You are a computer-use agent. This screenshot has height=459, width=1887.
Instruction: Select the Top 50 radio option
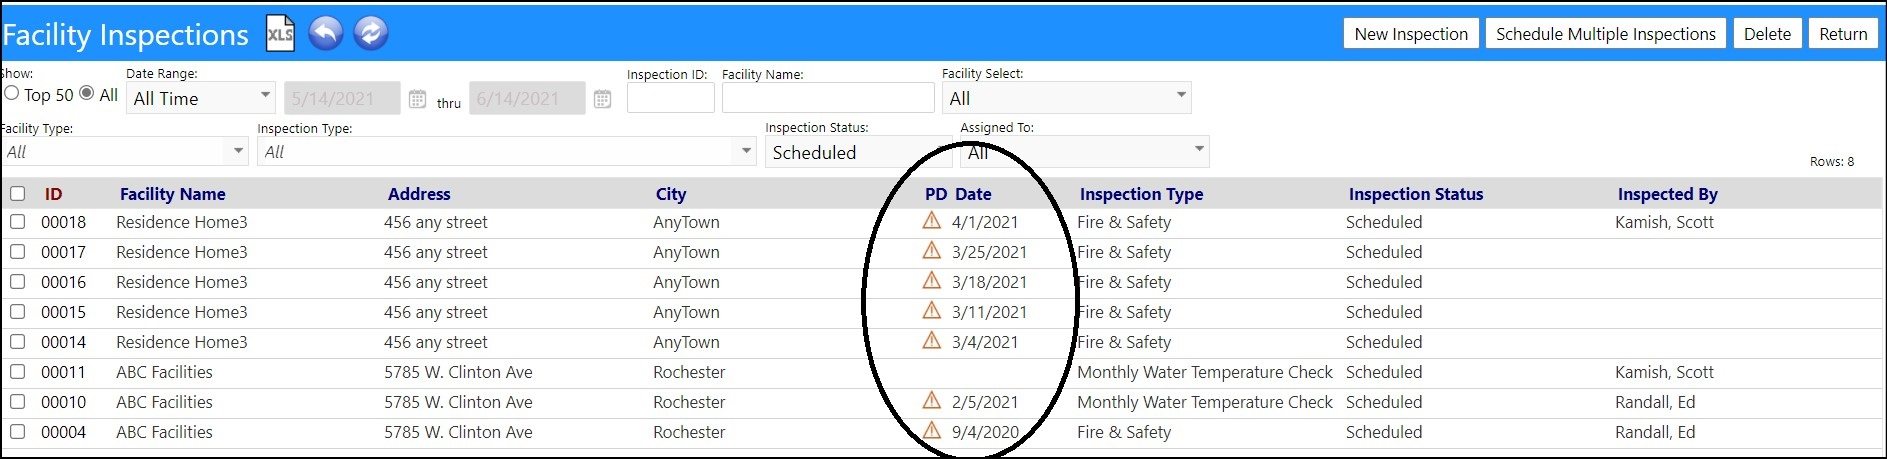[x=12, y=93]
